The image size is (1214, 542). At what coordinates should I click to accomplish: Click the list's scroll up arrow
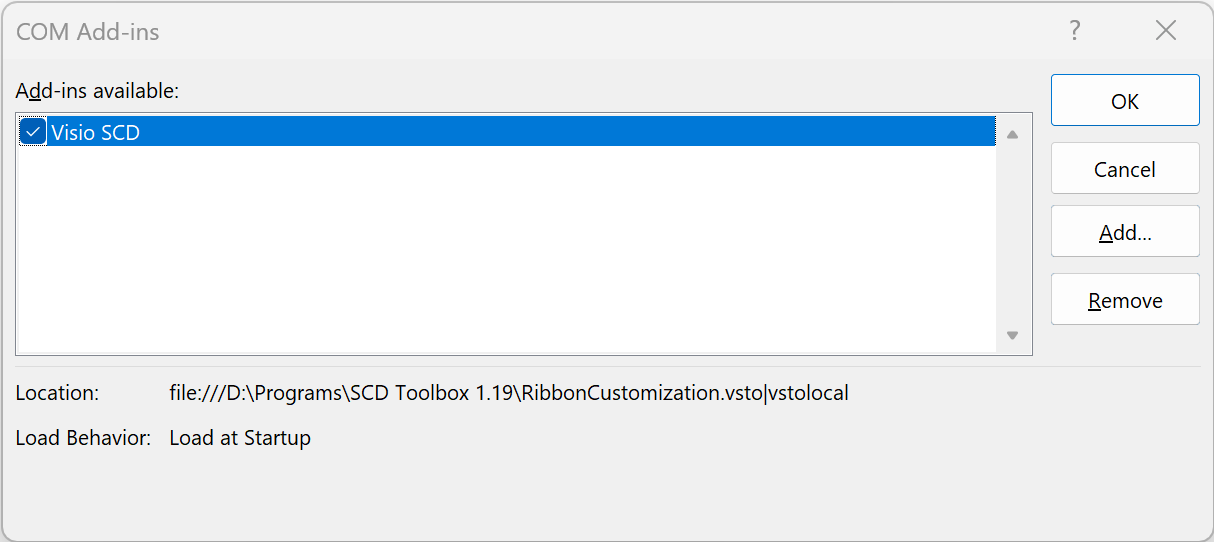[1012, 134]
